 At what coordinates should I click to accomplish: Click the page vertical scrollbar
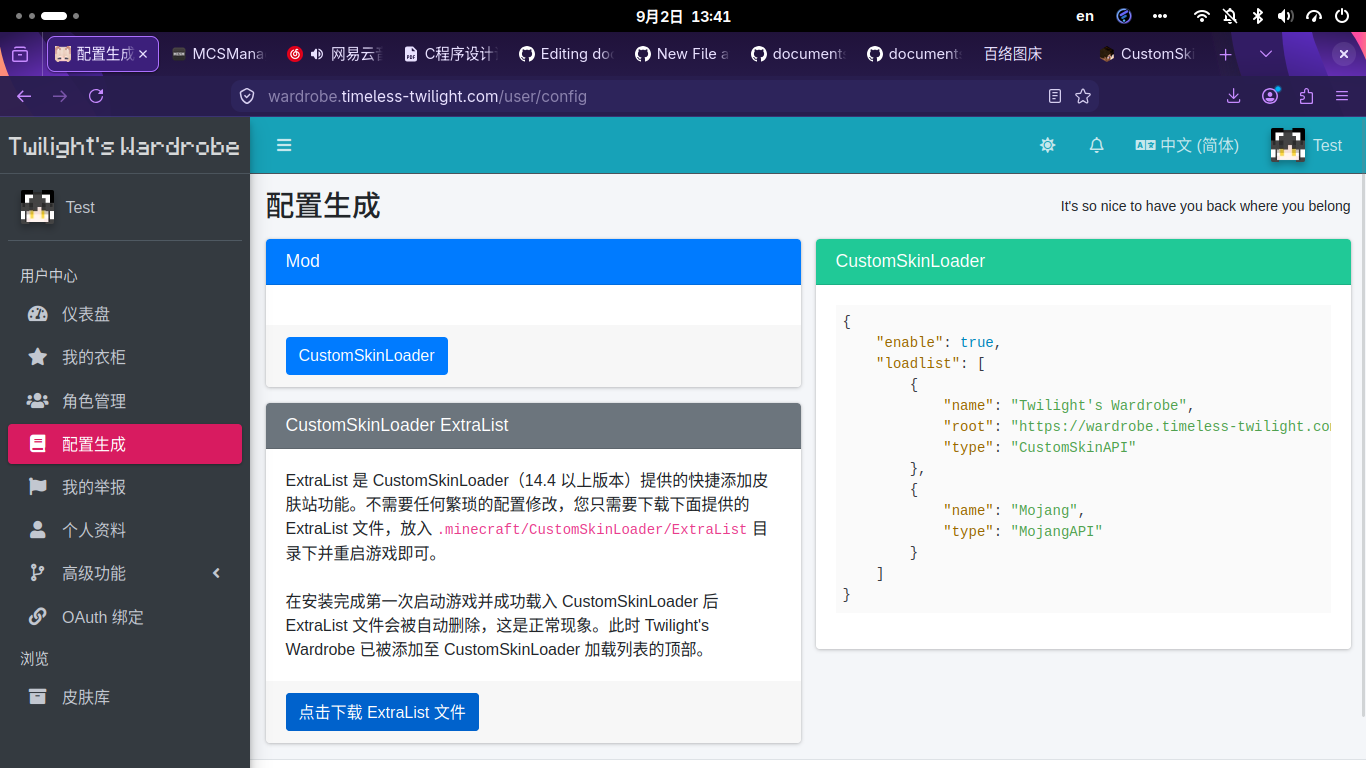click(x=1361, y=445)
